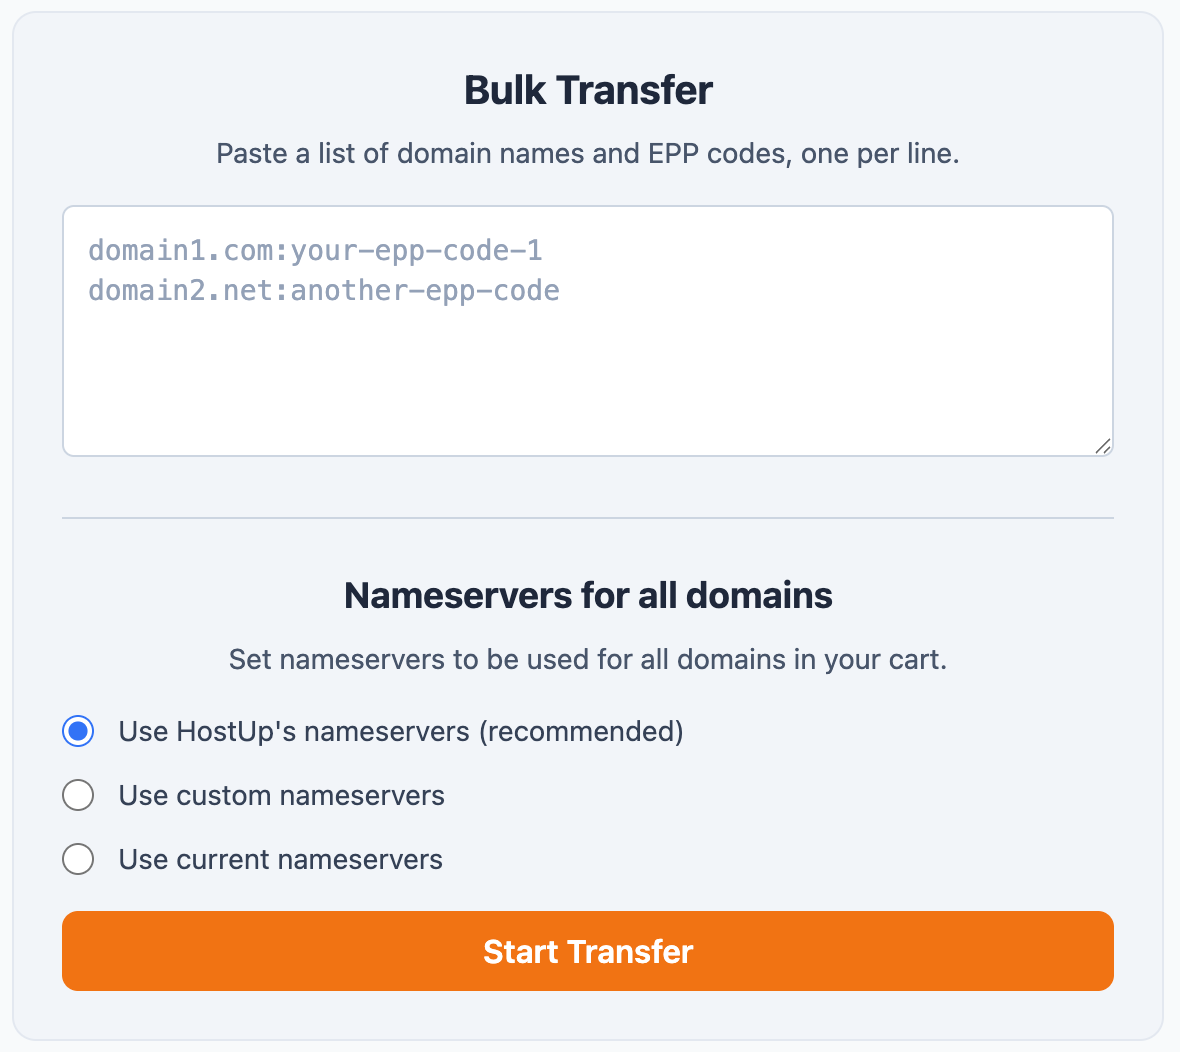1180x1052 pixels.
Task: Select the 'Use HostUp's nameservers' radio button
Action: point(77,731)
